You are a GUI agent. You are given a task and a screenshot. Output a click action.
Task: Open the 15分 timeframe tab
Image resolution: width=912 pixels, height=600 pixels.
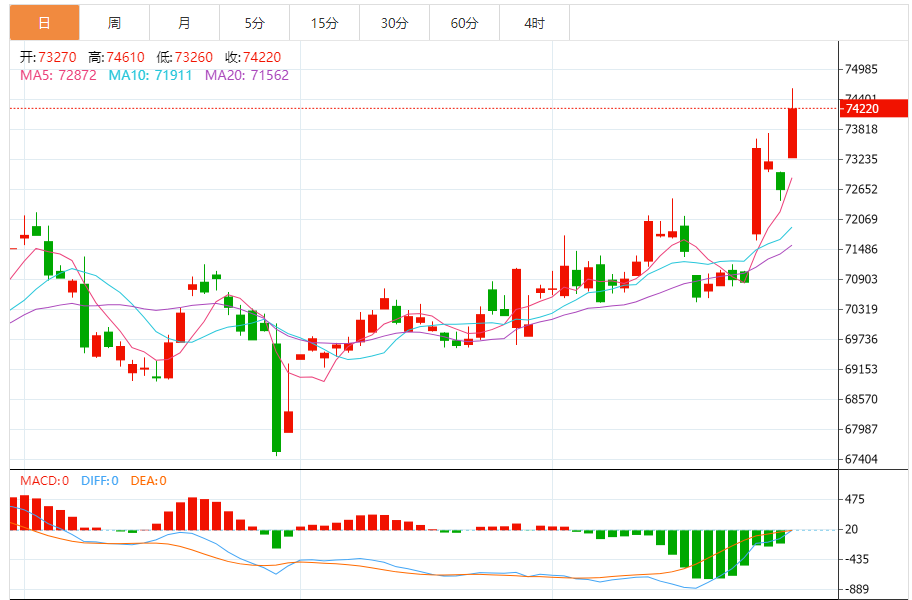pyautogui.click(x=325, y=23)
